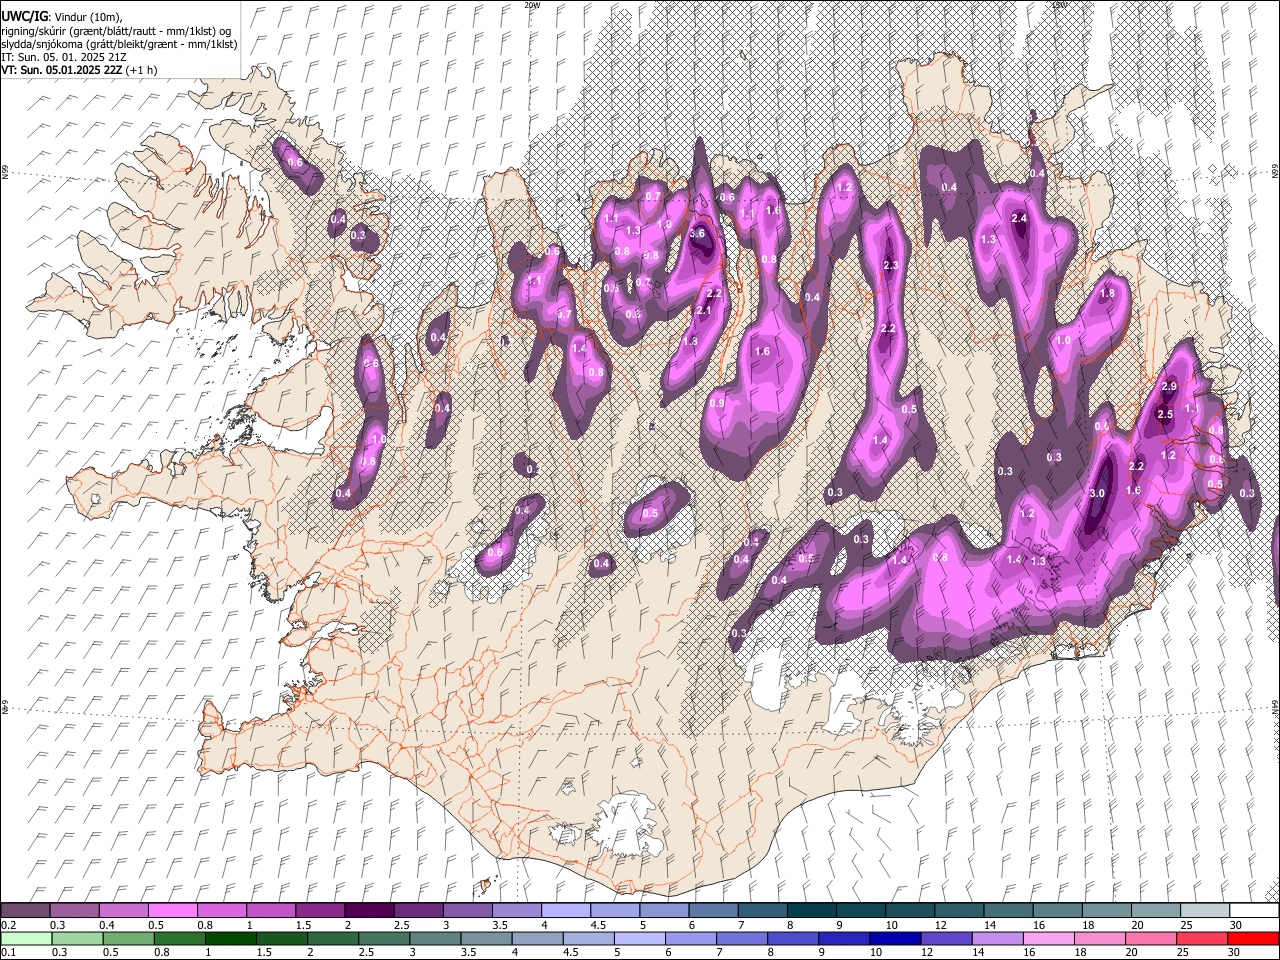
Task: Click the '4.5' label in the upper legend row
Action: click(x=597, y=925)
